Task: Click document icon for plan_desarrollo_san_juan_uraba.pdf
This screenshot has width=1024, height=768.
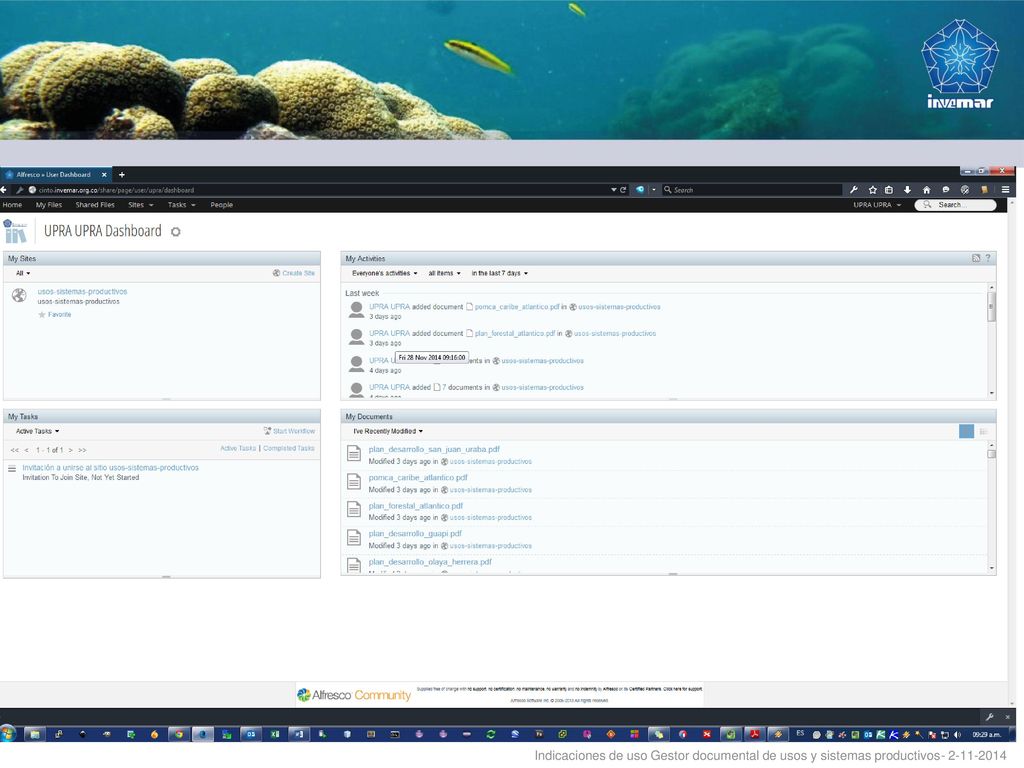Action: click(353, 453)
